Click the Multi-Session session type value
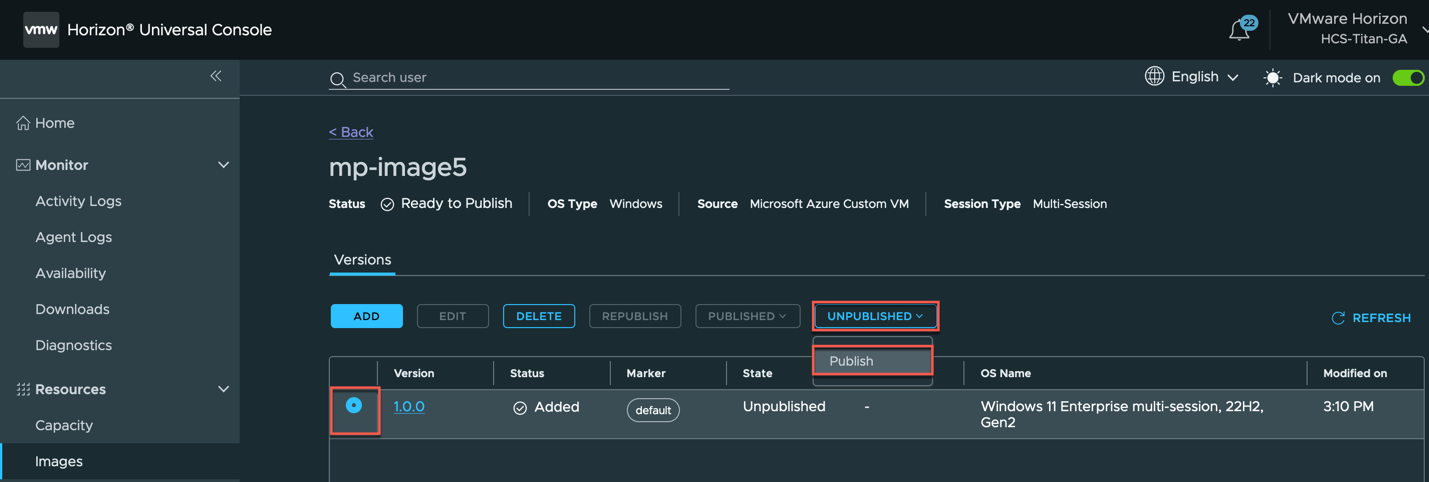The width and height of the screenshot is (1429, 482). coord(1069,204)
